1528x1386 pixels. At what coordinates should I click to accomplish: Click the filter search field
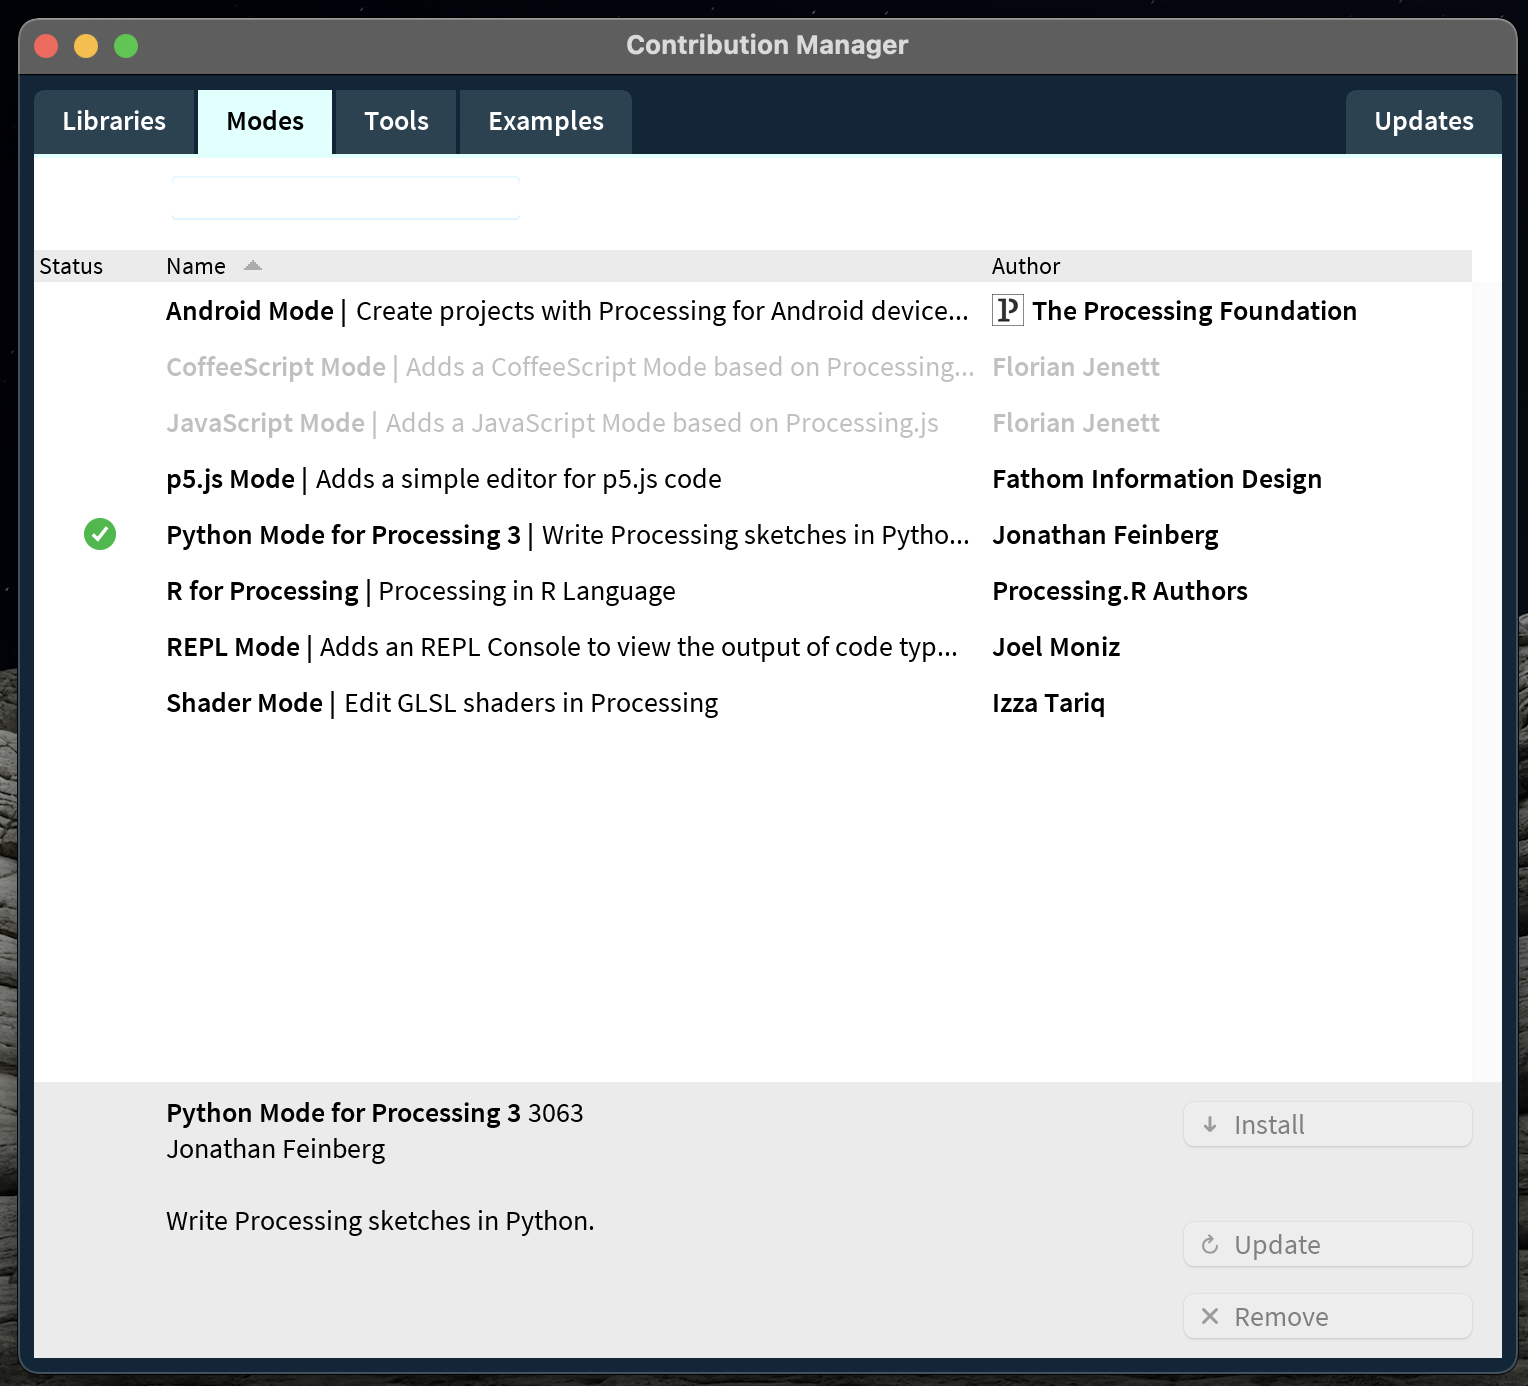click(346, 198)
